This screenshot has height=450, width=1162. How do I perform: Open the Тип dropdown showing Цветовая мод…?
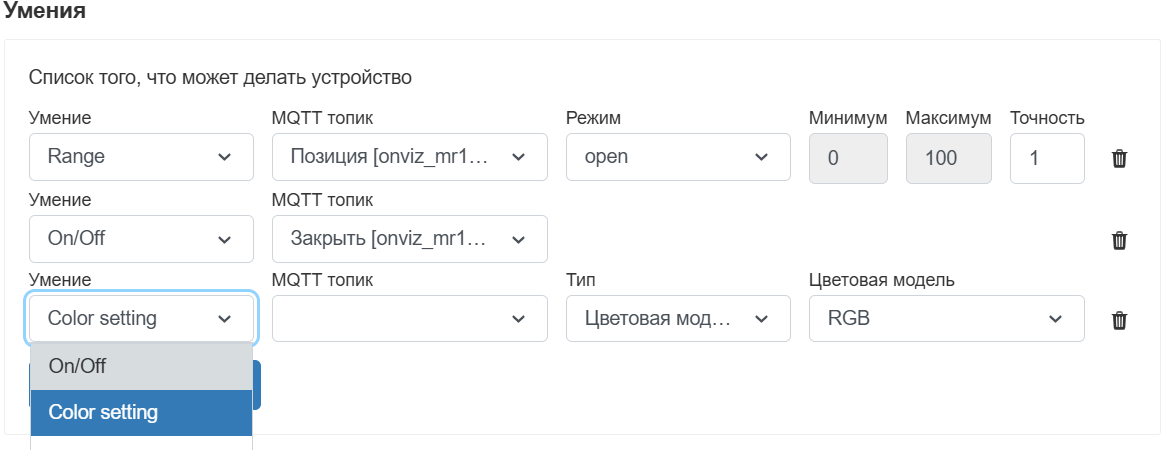[x=677, y=319]
